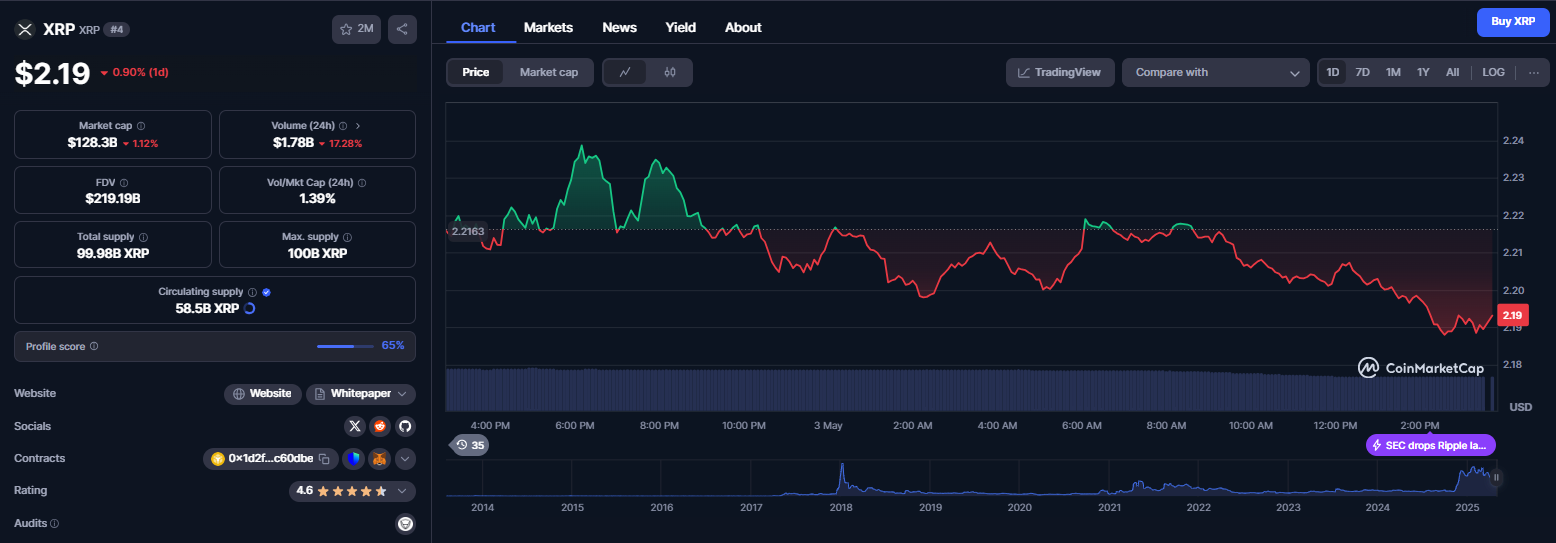
Task: Switch to the Yield tab
Action: click(681, 27)
